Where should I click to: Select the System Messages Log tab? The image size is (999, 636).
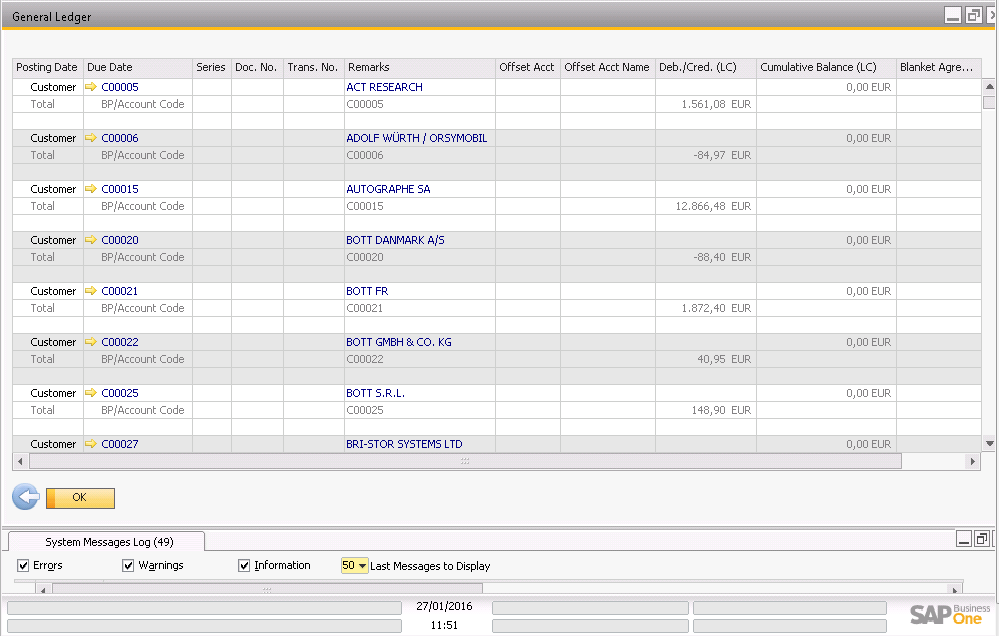click(x=108, y=542)
